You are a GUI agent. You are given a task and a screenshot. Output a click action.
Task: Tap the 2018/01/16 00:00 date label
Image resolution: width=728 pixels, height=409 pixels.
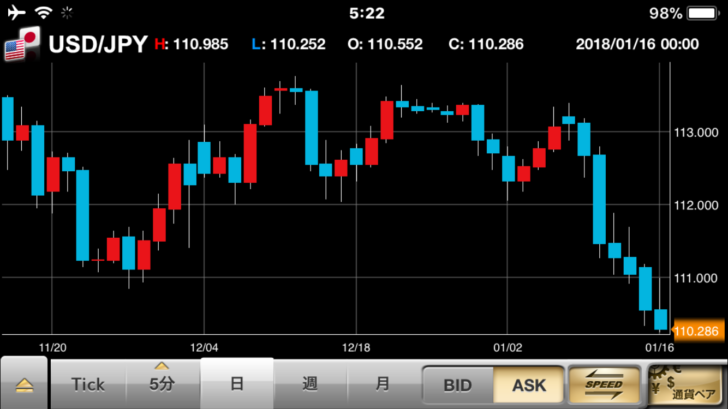click(x=637, y=45)
